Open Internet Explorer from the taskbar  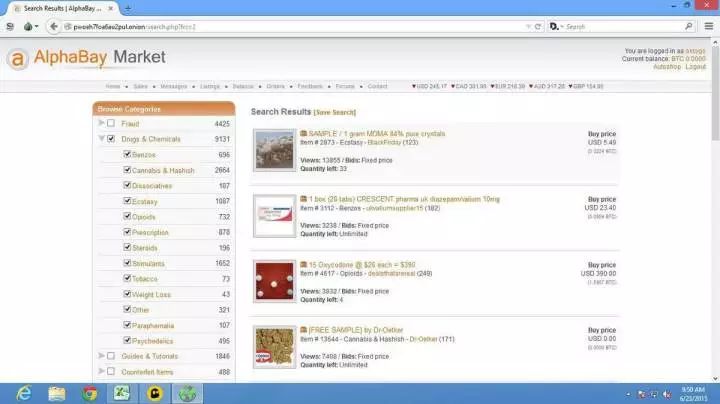(22, 393)
